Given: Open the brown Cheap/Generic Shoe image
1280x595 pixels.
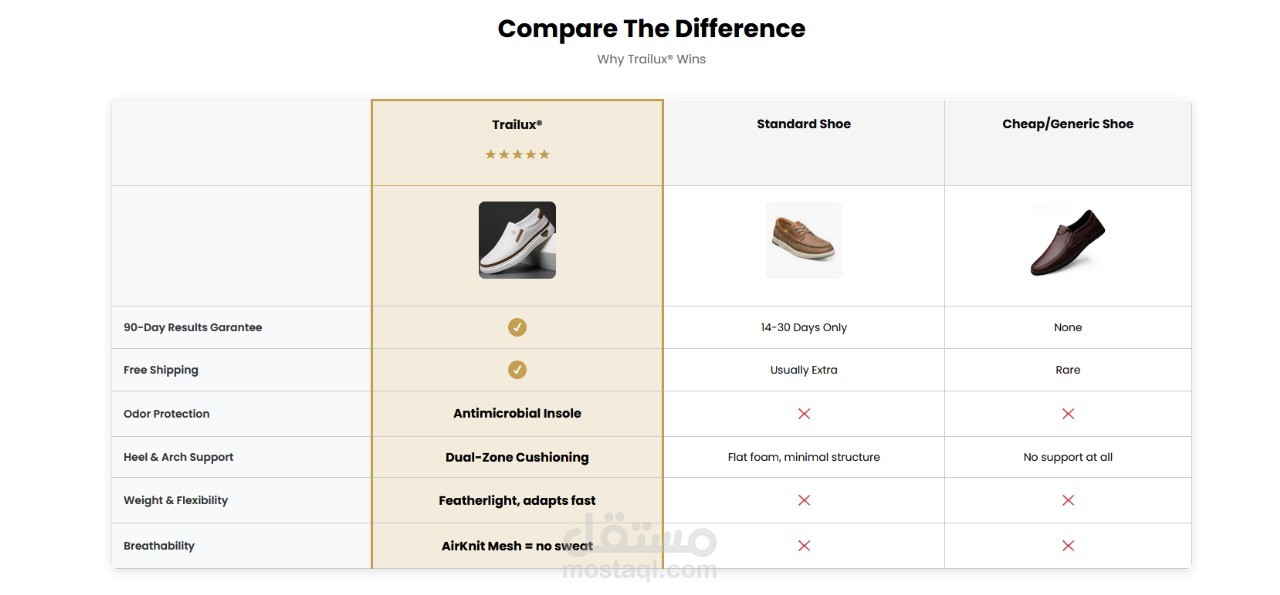Looking at the screenshot, I should (1068, 240).
